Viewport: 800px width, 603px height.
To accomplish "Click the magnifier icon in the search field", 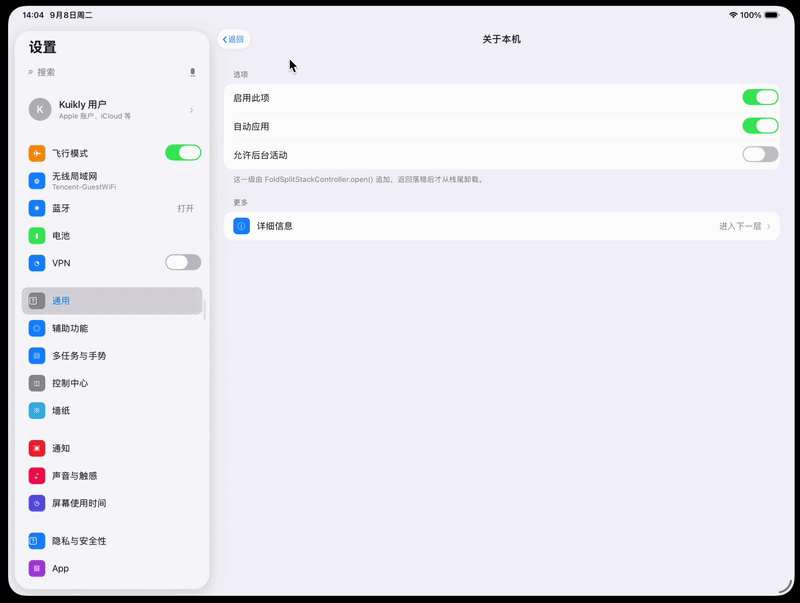I will point(31,72).
